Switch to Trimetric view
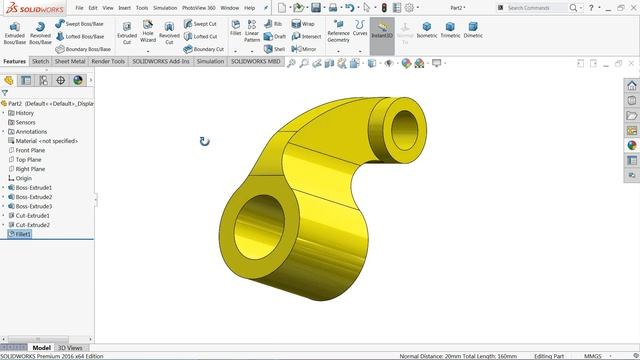The image size is (640, 360). [450, 30]
